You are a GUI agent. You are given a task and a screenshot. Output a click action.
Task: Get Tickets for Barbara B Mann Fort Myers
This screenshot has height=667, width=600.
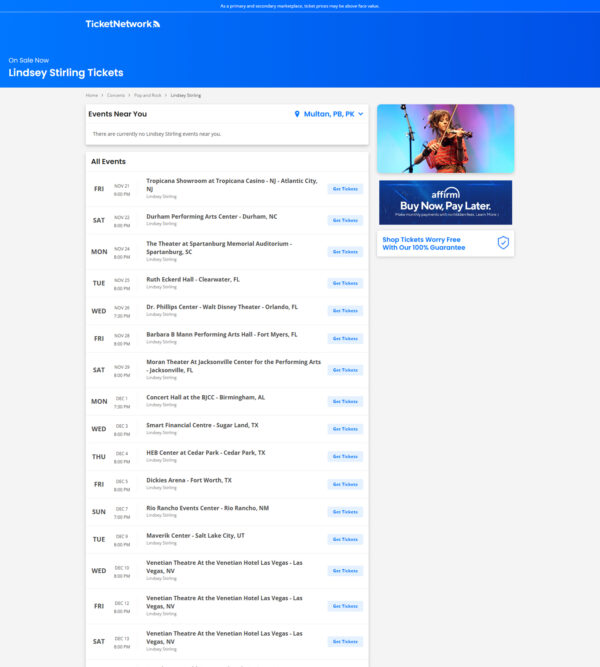[345, 339]
